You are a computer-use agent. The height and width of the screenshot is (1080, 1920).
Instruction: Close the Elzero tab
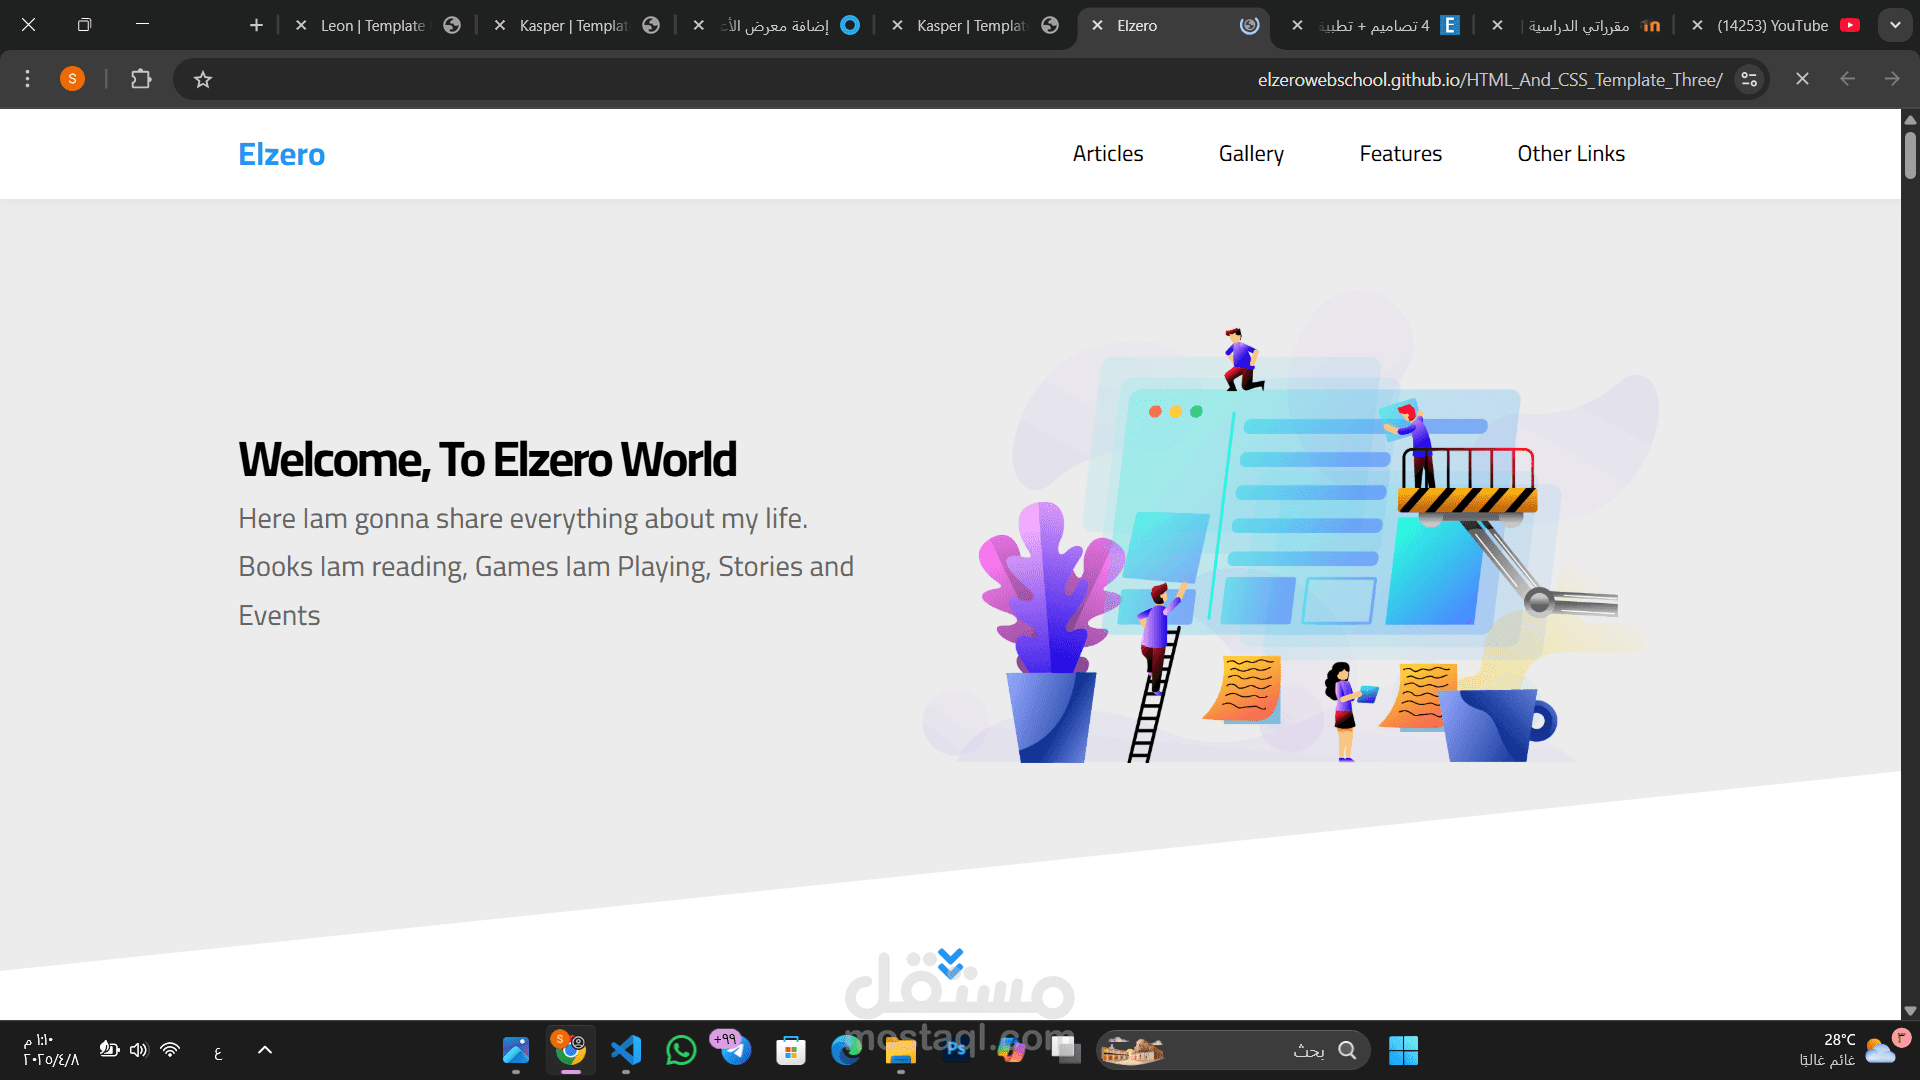point(1097,25)
